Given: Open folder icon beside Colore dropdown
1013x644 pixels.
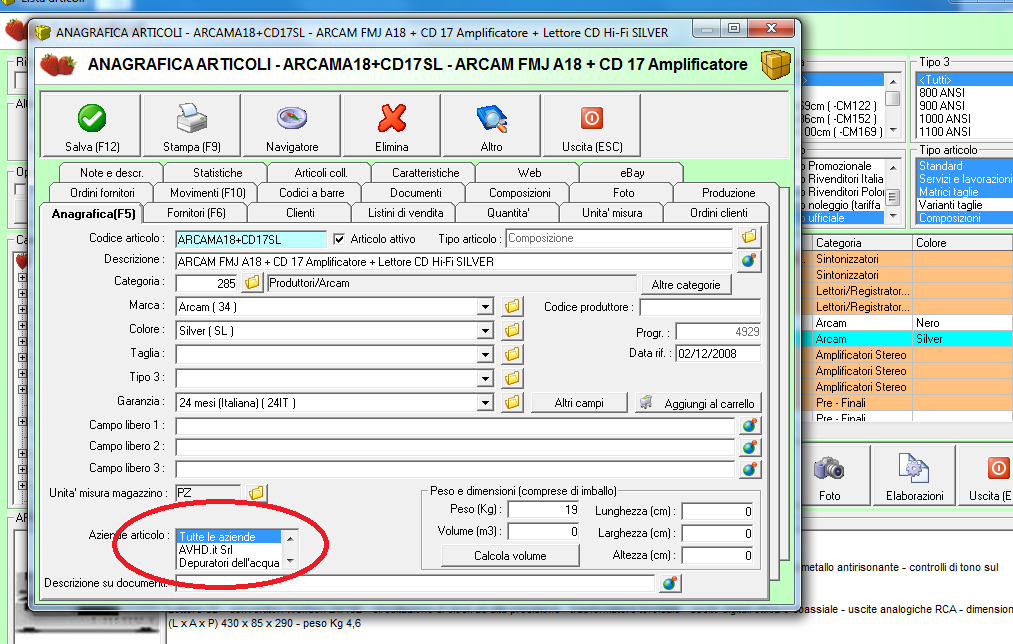Looking at the screenshot, I should 512,330.
